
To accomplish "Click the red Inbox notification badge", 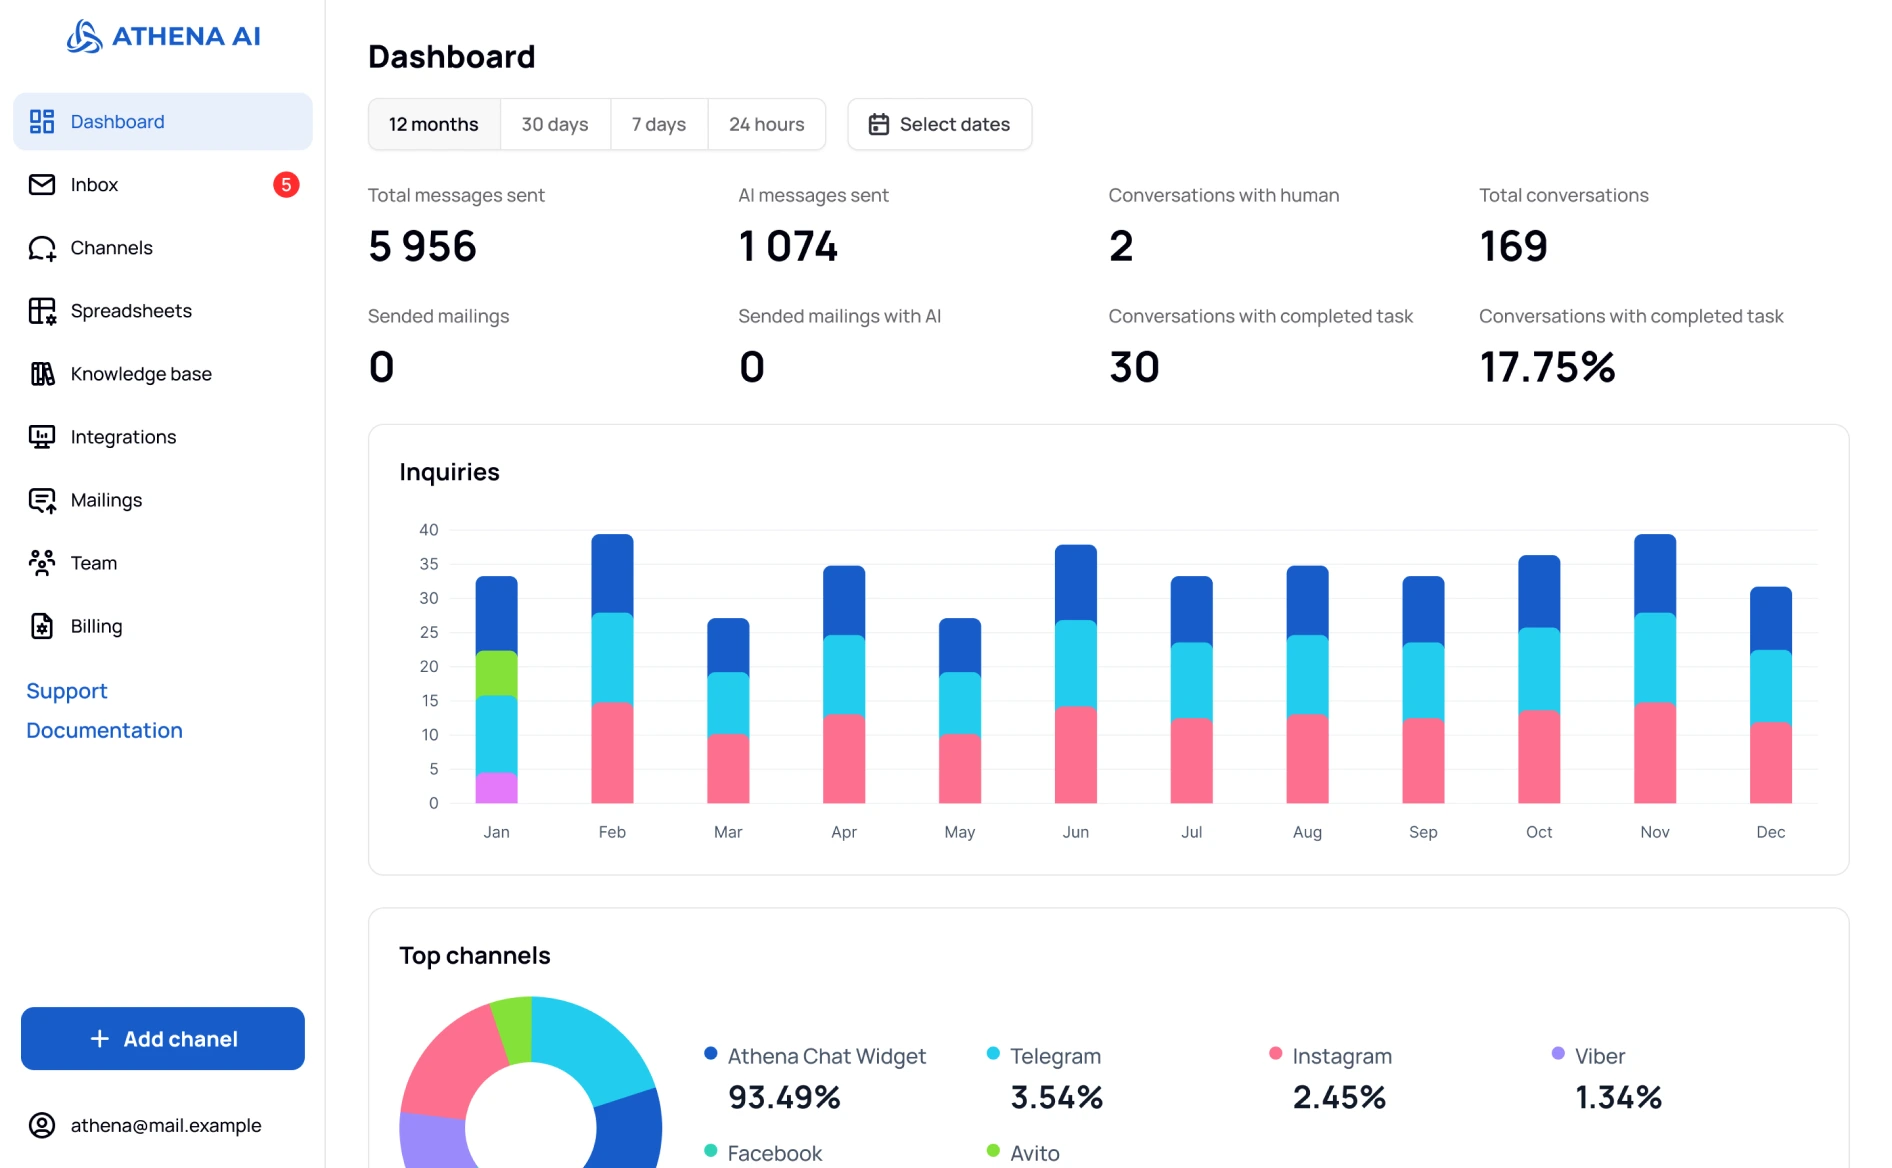I will click(286, 185).
